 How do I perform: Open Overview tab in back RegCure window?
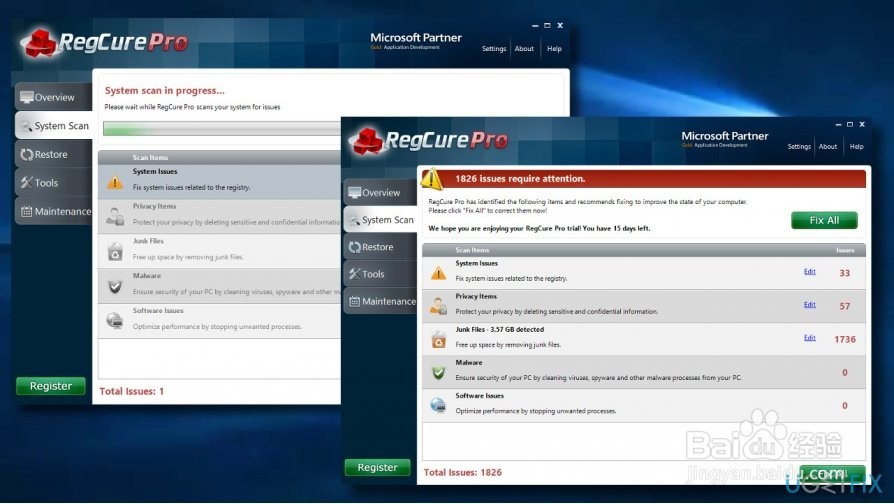pos(54,97)
